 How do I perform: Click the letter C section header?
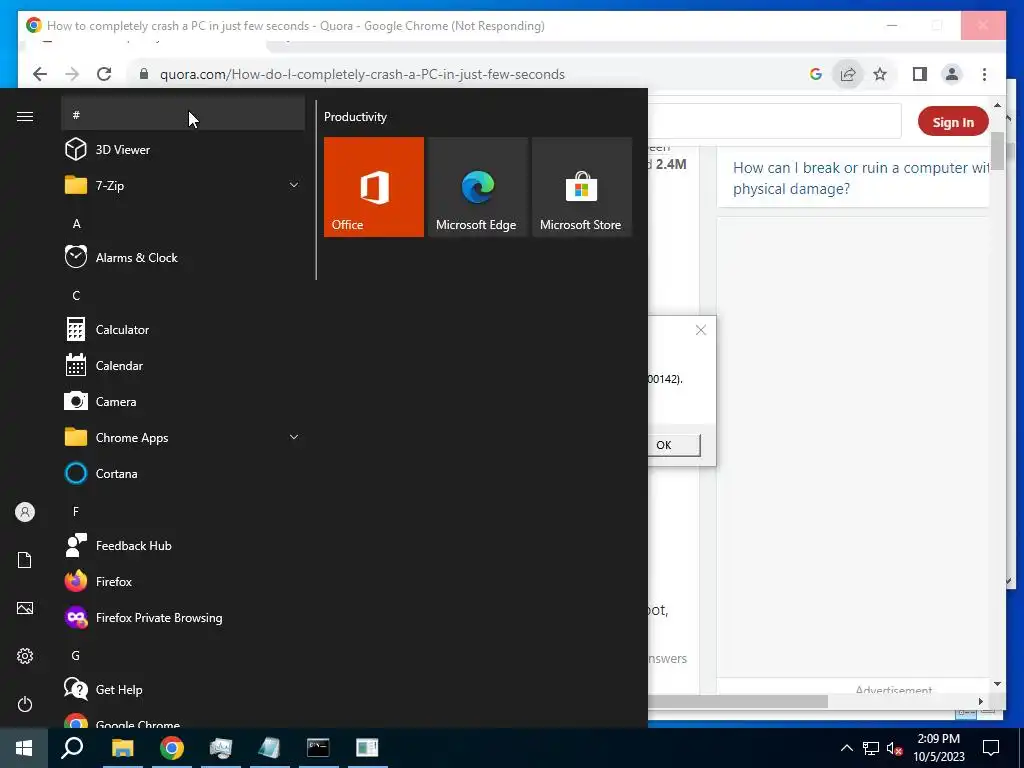pos(76,295)
